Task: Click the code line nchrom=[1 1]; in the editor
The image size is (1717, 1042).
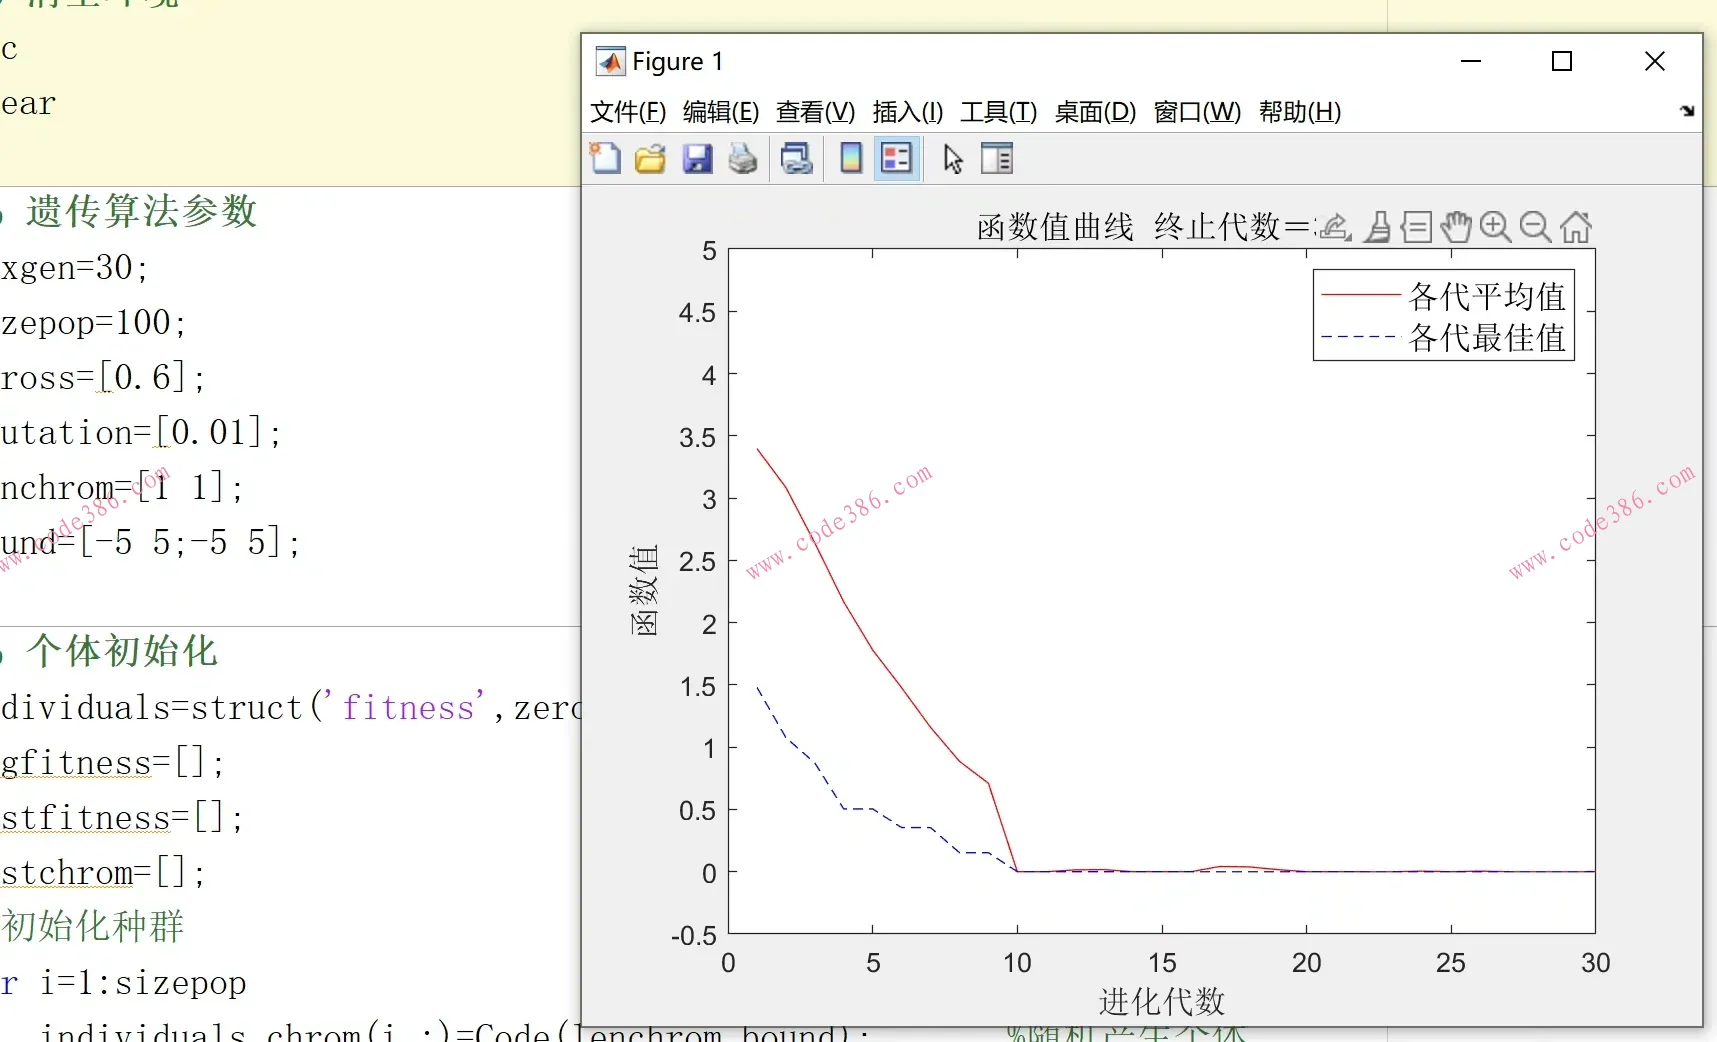Action: 122,488
